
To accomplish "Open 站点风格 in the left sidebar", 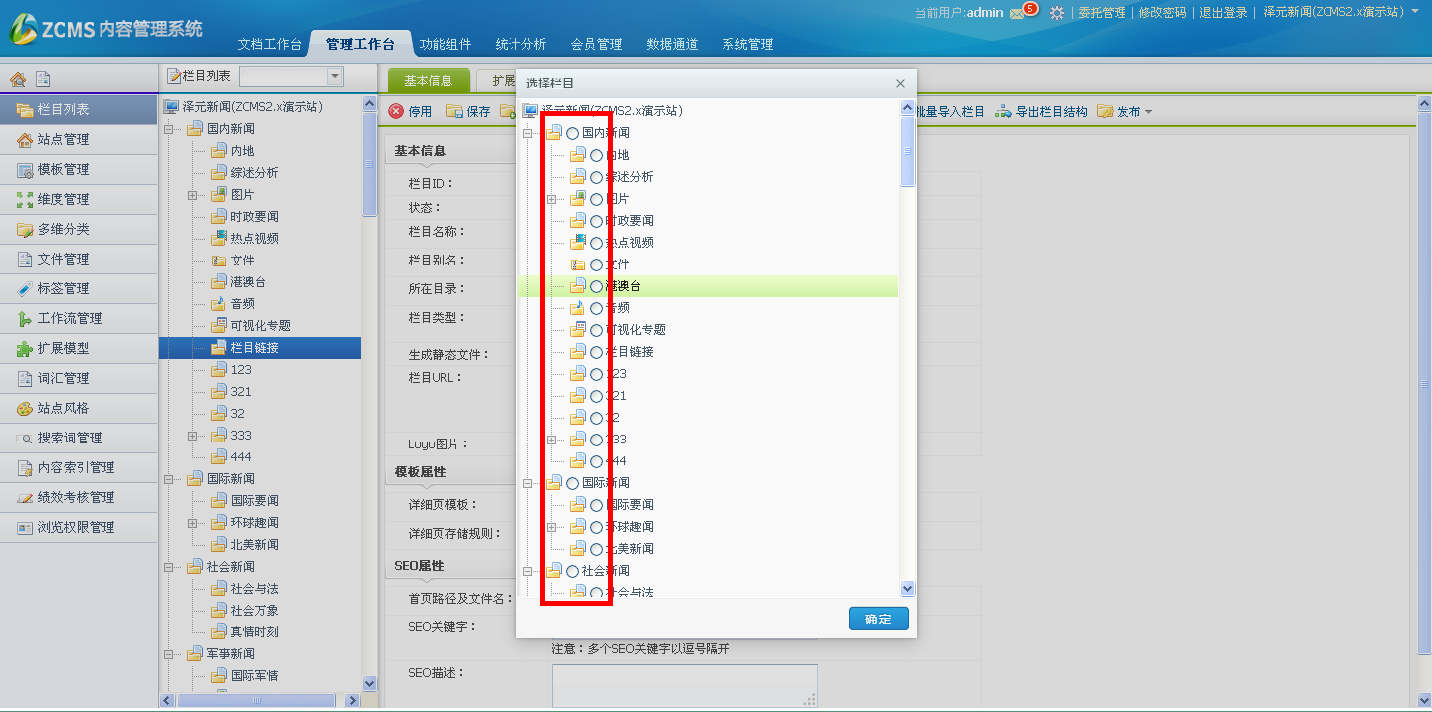I will tap(63, 408).
